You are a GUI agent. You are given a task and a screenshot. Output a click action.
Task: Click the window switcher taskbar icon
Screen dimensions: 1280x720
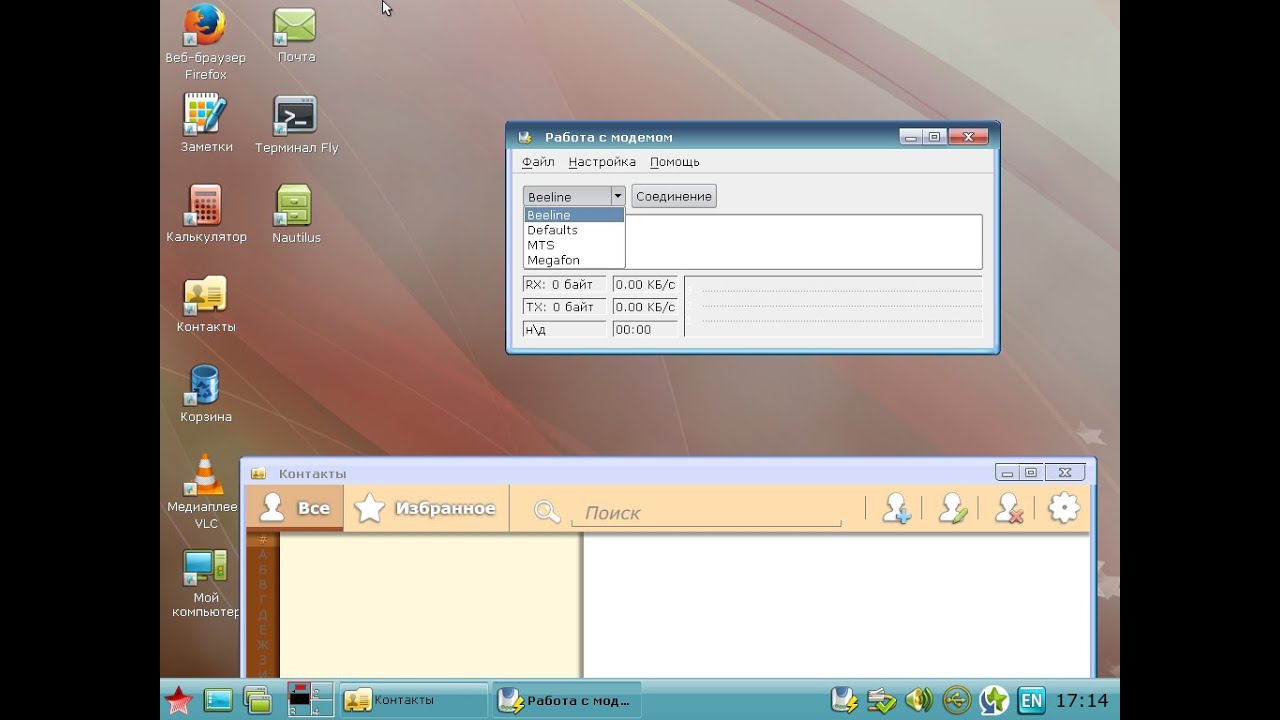point(257,701)
